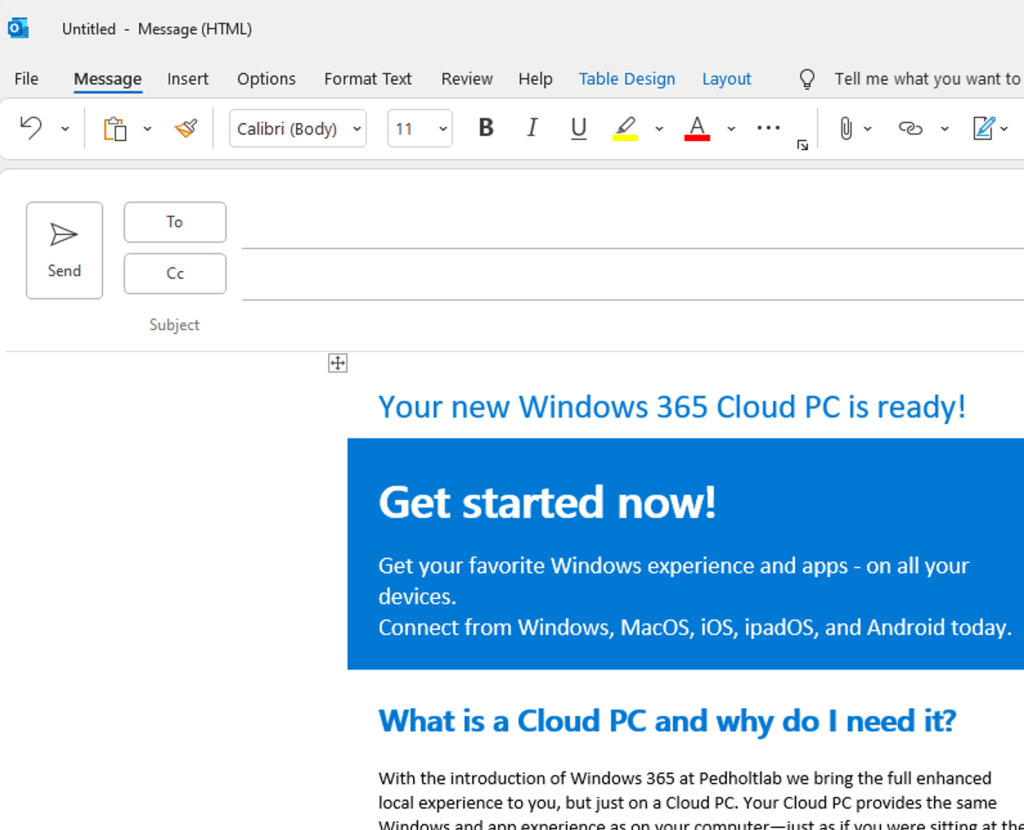
Task: Open the Format Text tab
Action: pyautogui.click(x=368, y=79)
